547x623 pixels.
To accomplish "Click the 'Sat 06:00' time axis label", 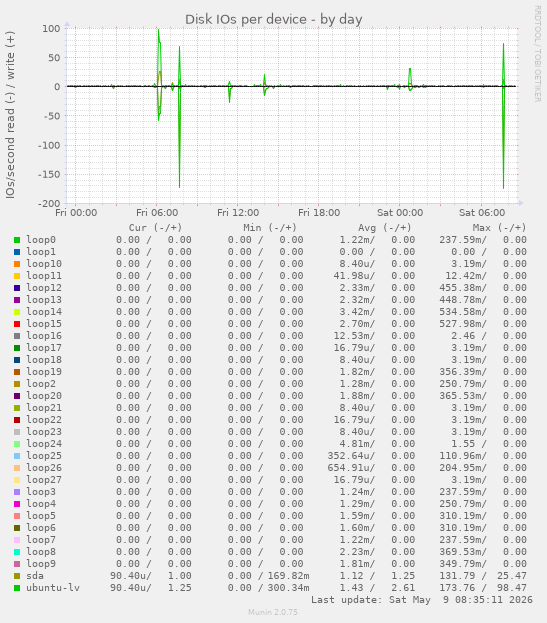I will pyautogui.click(x=482, y=213).
